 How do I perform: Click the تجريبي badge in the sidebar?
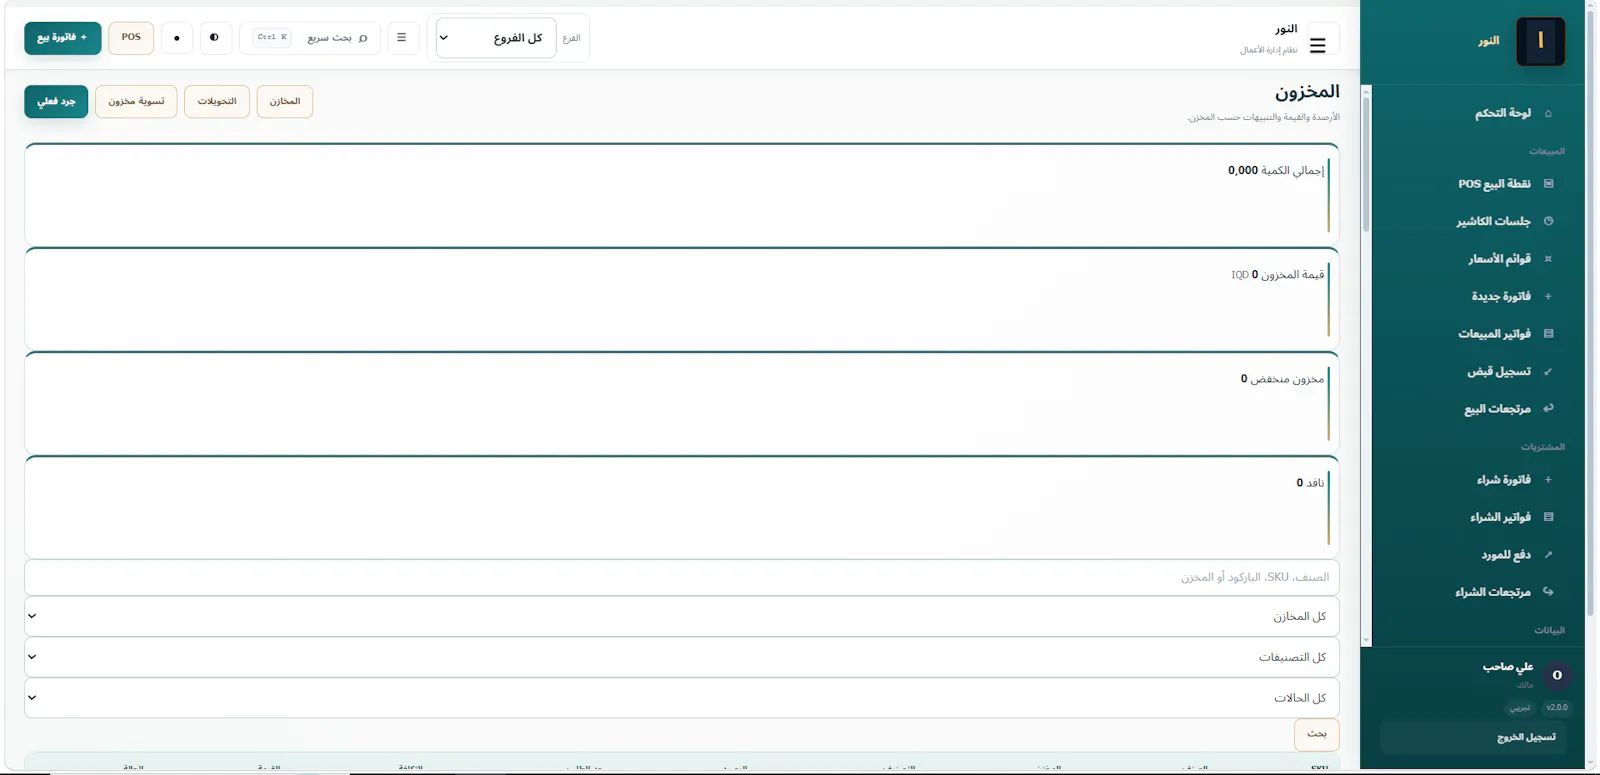pyautogui.click(x=1520, y=708)
